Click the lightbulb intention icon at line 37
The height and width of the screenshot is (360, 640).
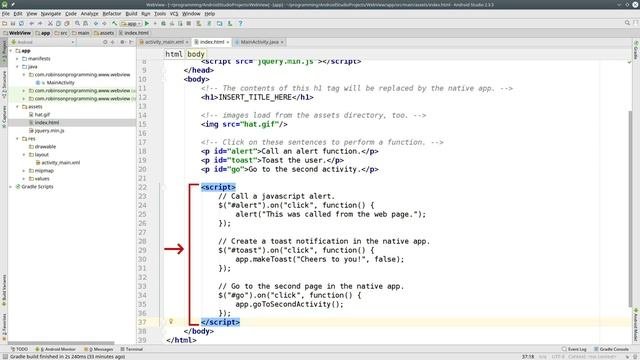(x=171, y=322)
